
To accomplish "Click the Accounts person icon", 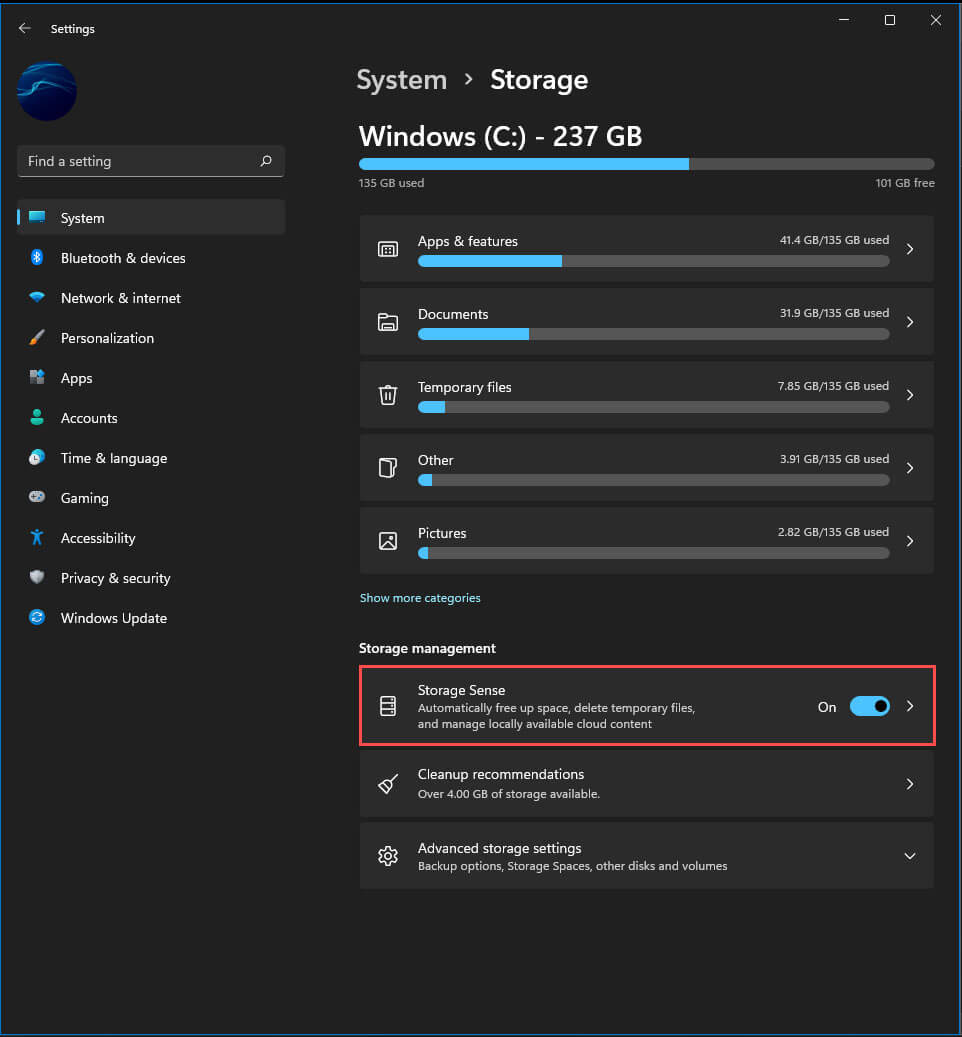I will click(37, 417).
